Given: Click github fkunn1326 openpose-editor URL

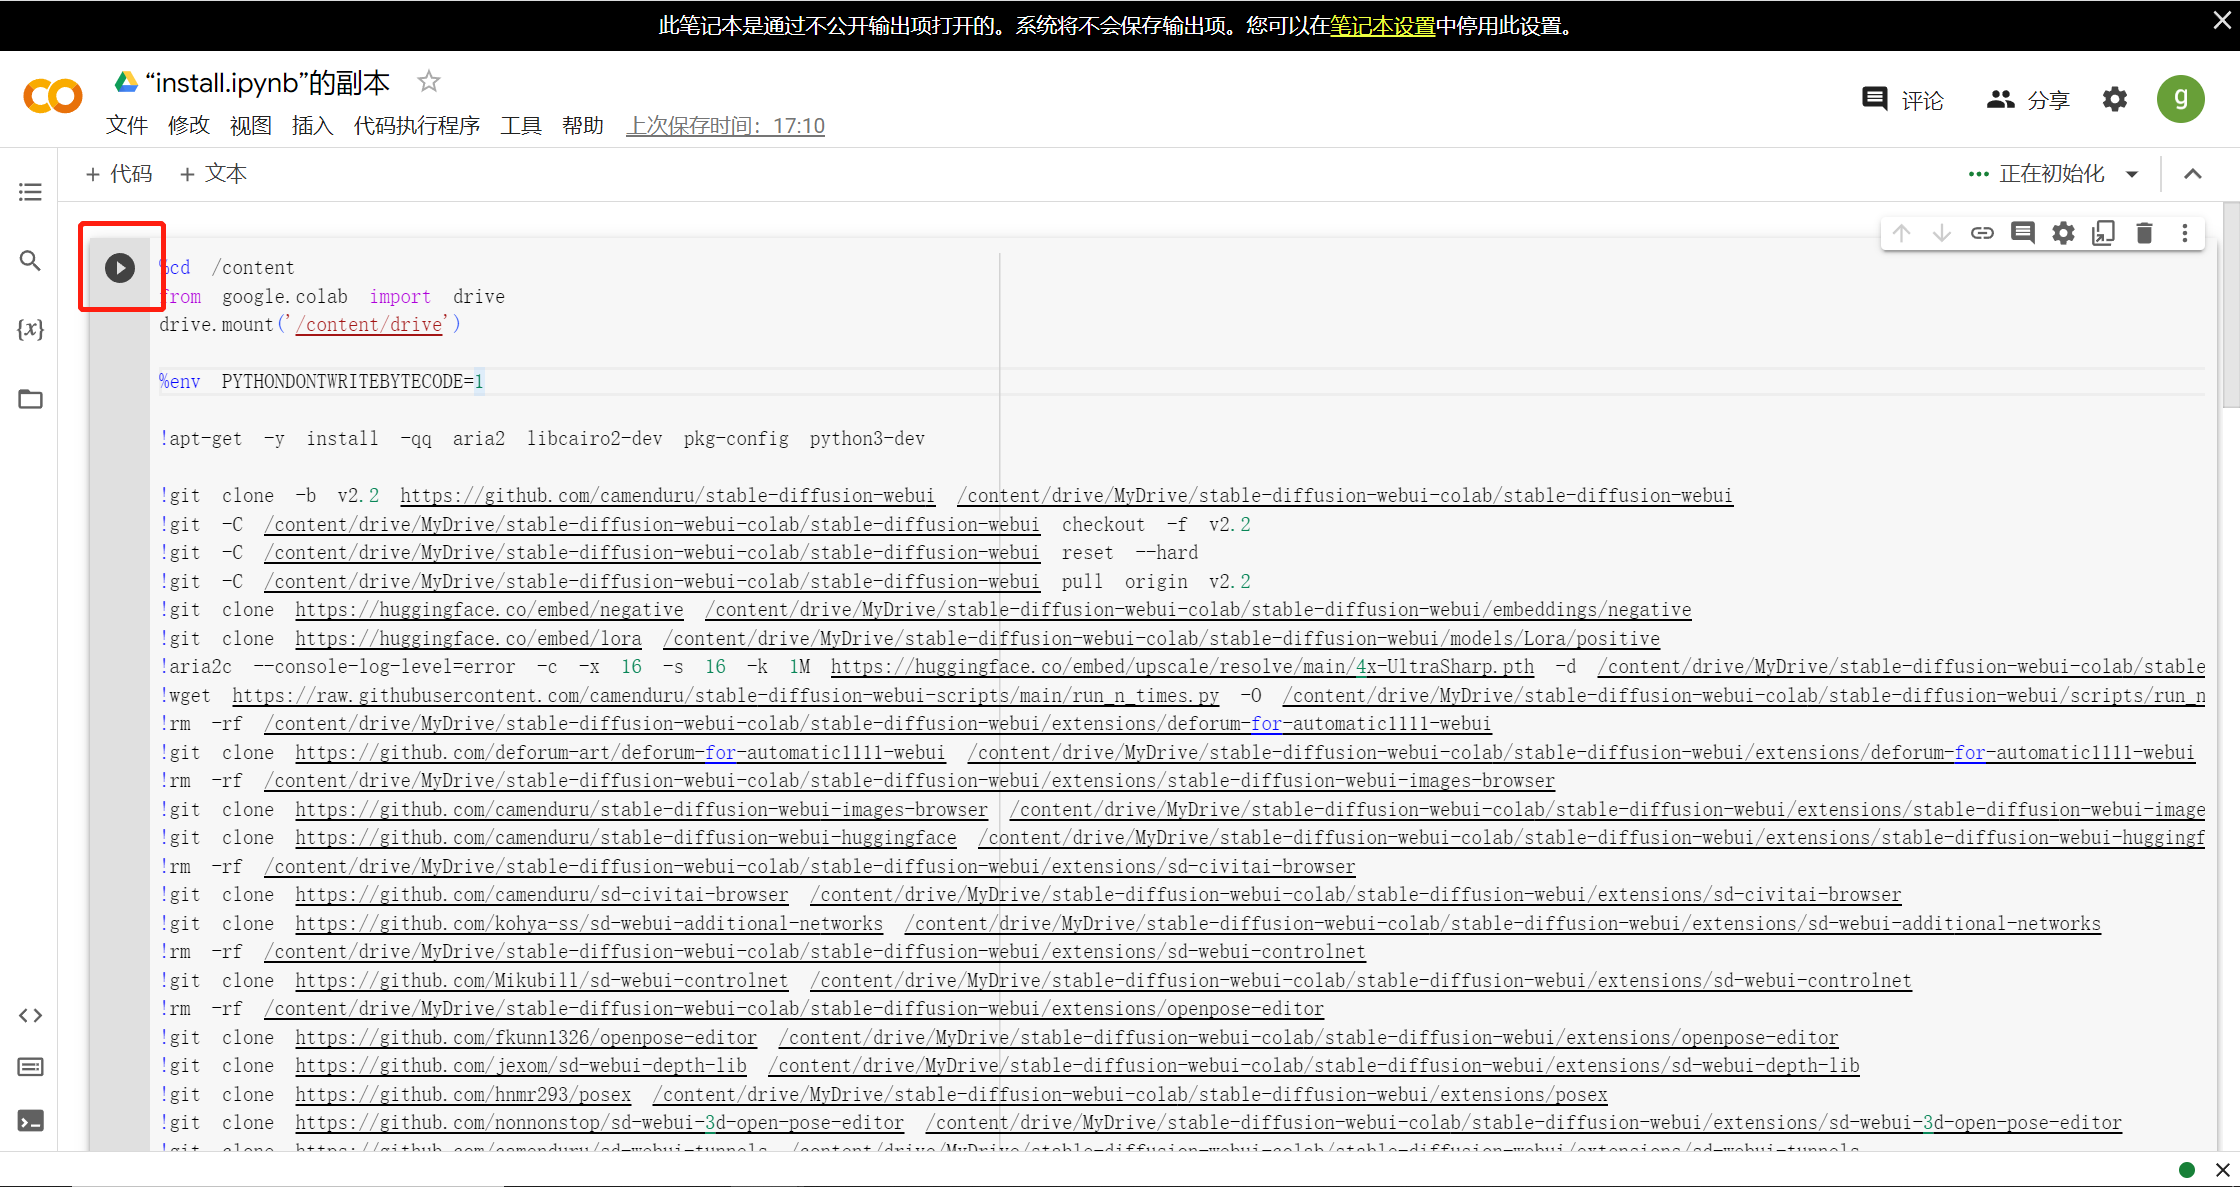Looking at the screenshot, I should point(526,1038).
